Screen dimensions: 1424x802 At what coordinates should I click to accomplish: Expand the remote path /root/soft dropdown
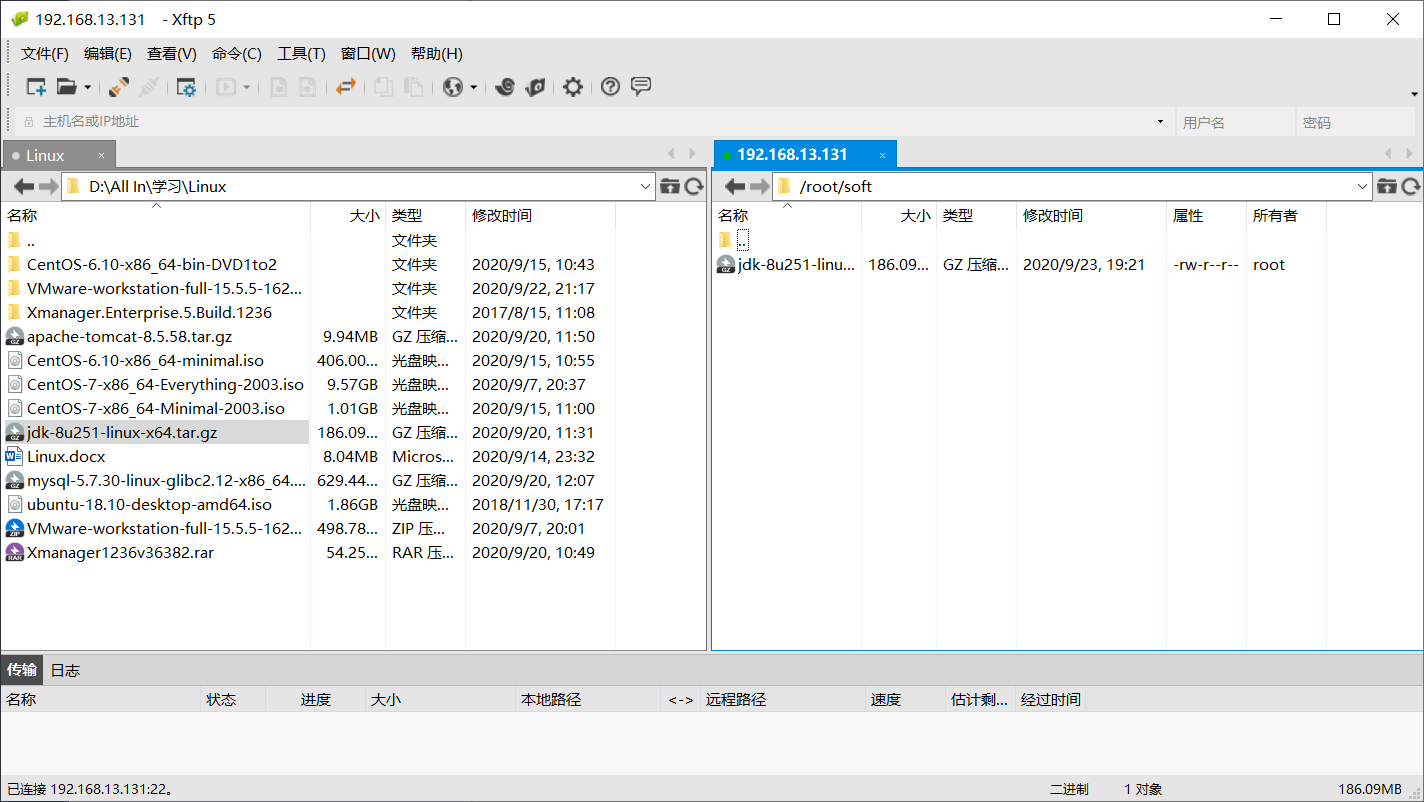[x=1363, y=186]
